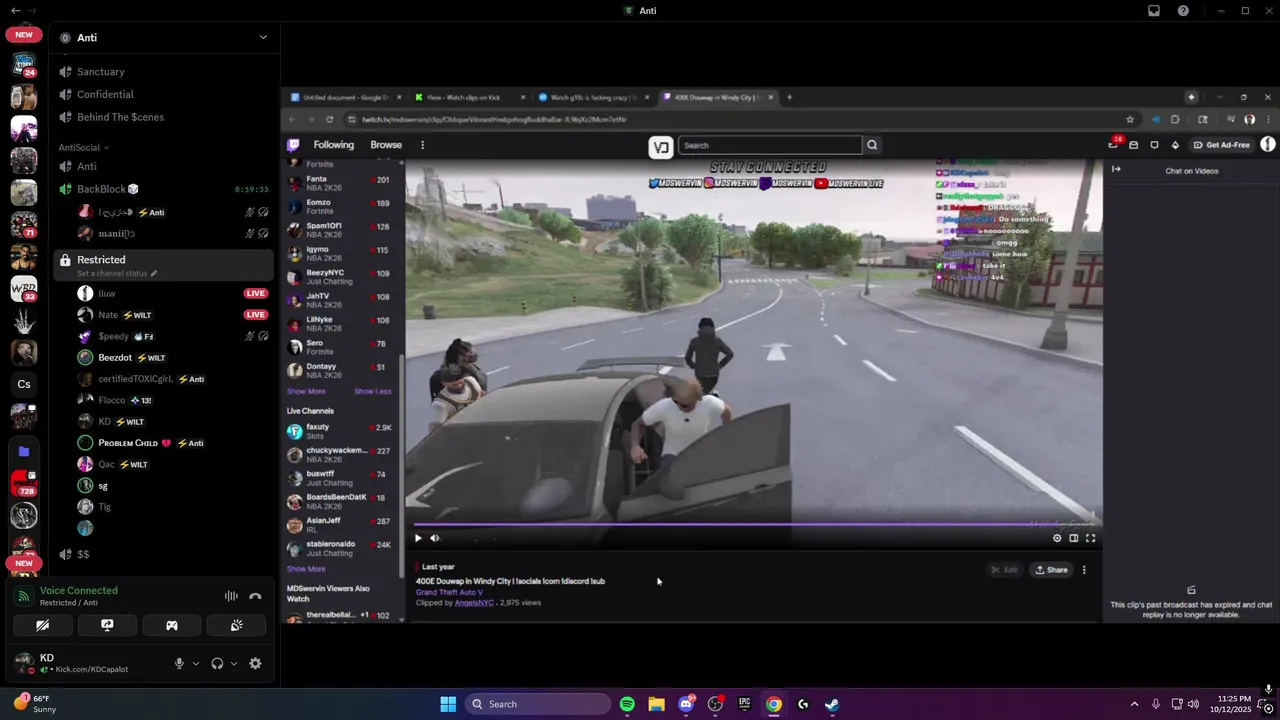Disconnect from the Discord voice call
1280x720 pixels.
255,596
